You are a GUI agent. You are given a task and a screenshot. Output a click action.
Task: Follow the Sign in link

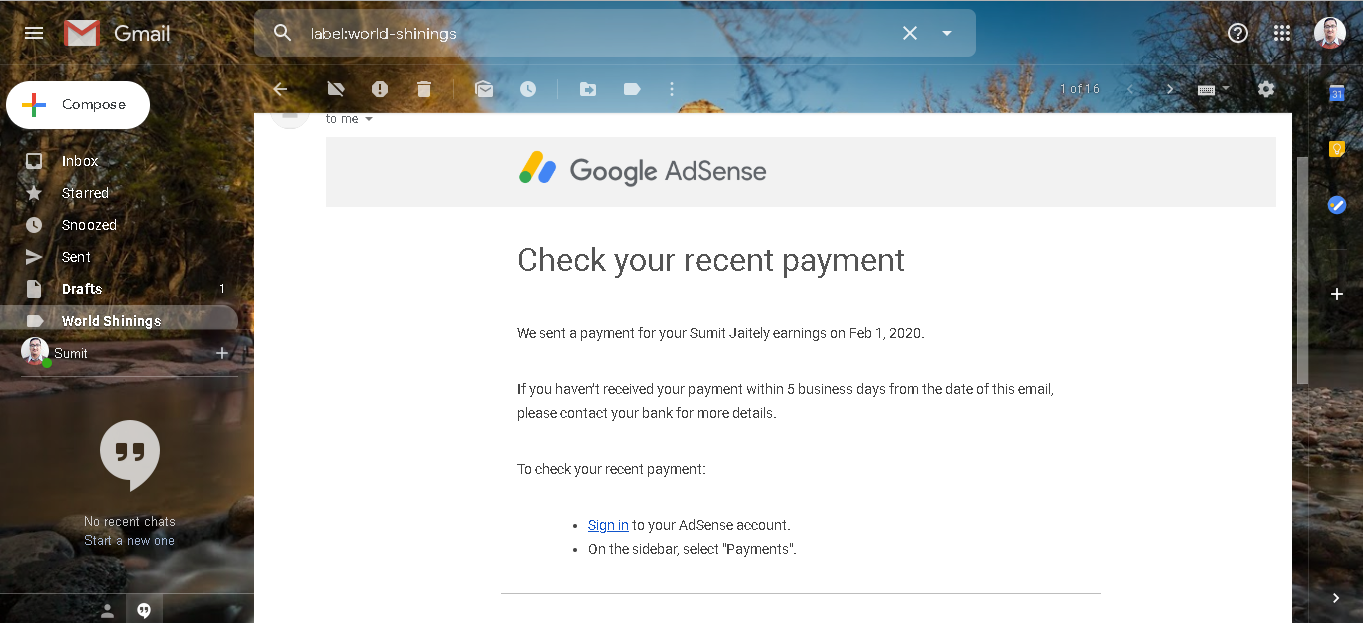pos(608,525)
